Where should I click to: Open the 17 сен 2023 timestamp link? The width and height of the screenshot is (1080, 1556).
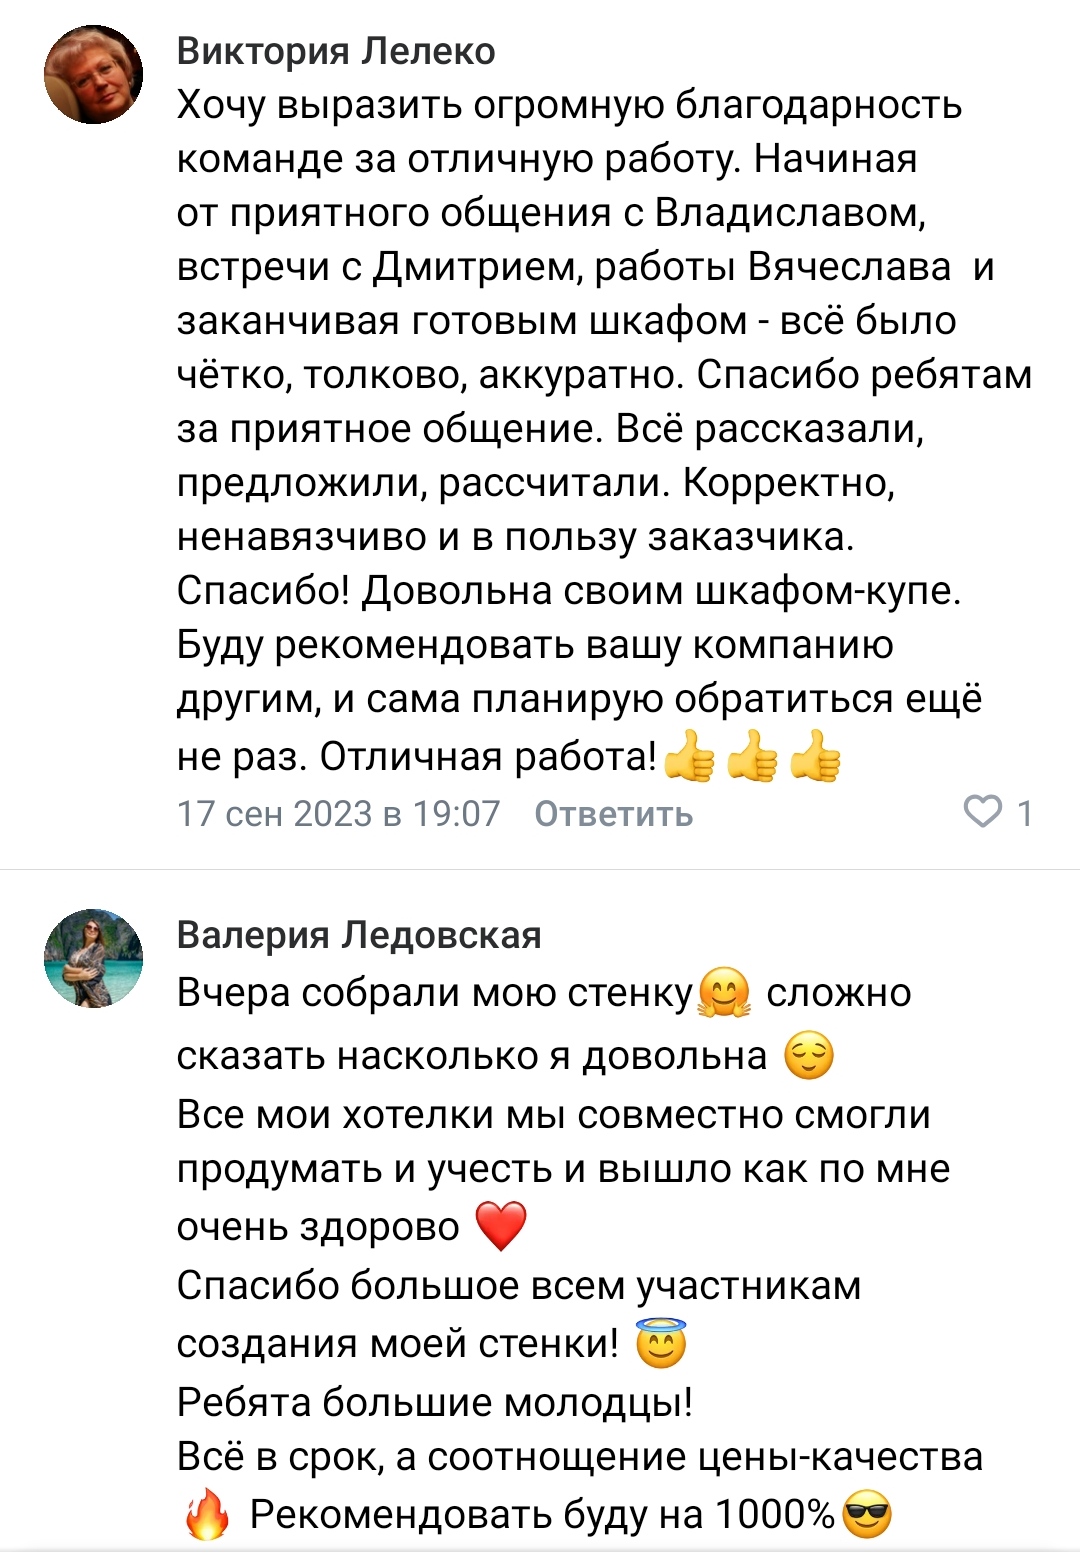click(x=338, y=814)
